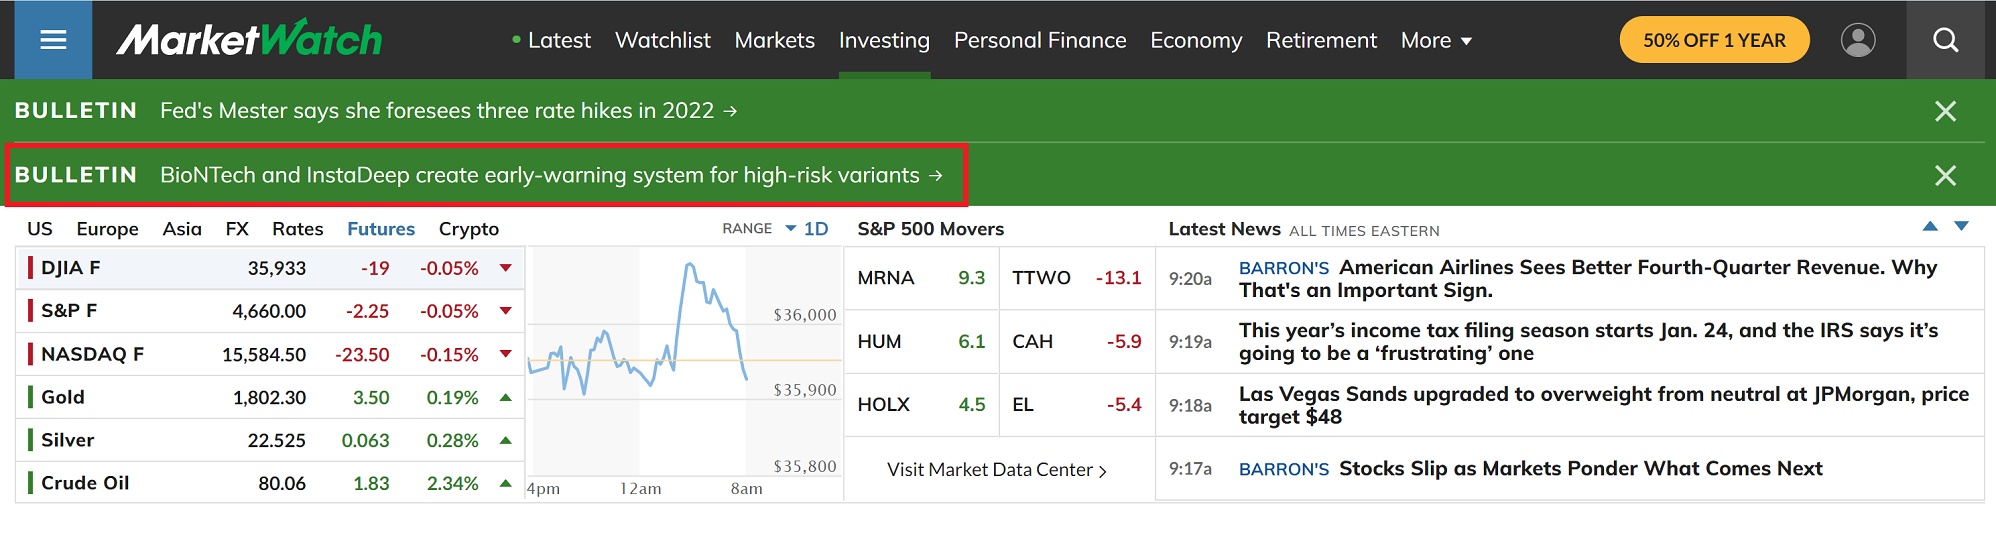Screen dimensions: 1996x535
Task: Click the latest news up arrow
Action: 1930,227
